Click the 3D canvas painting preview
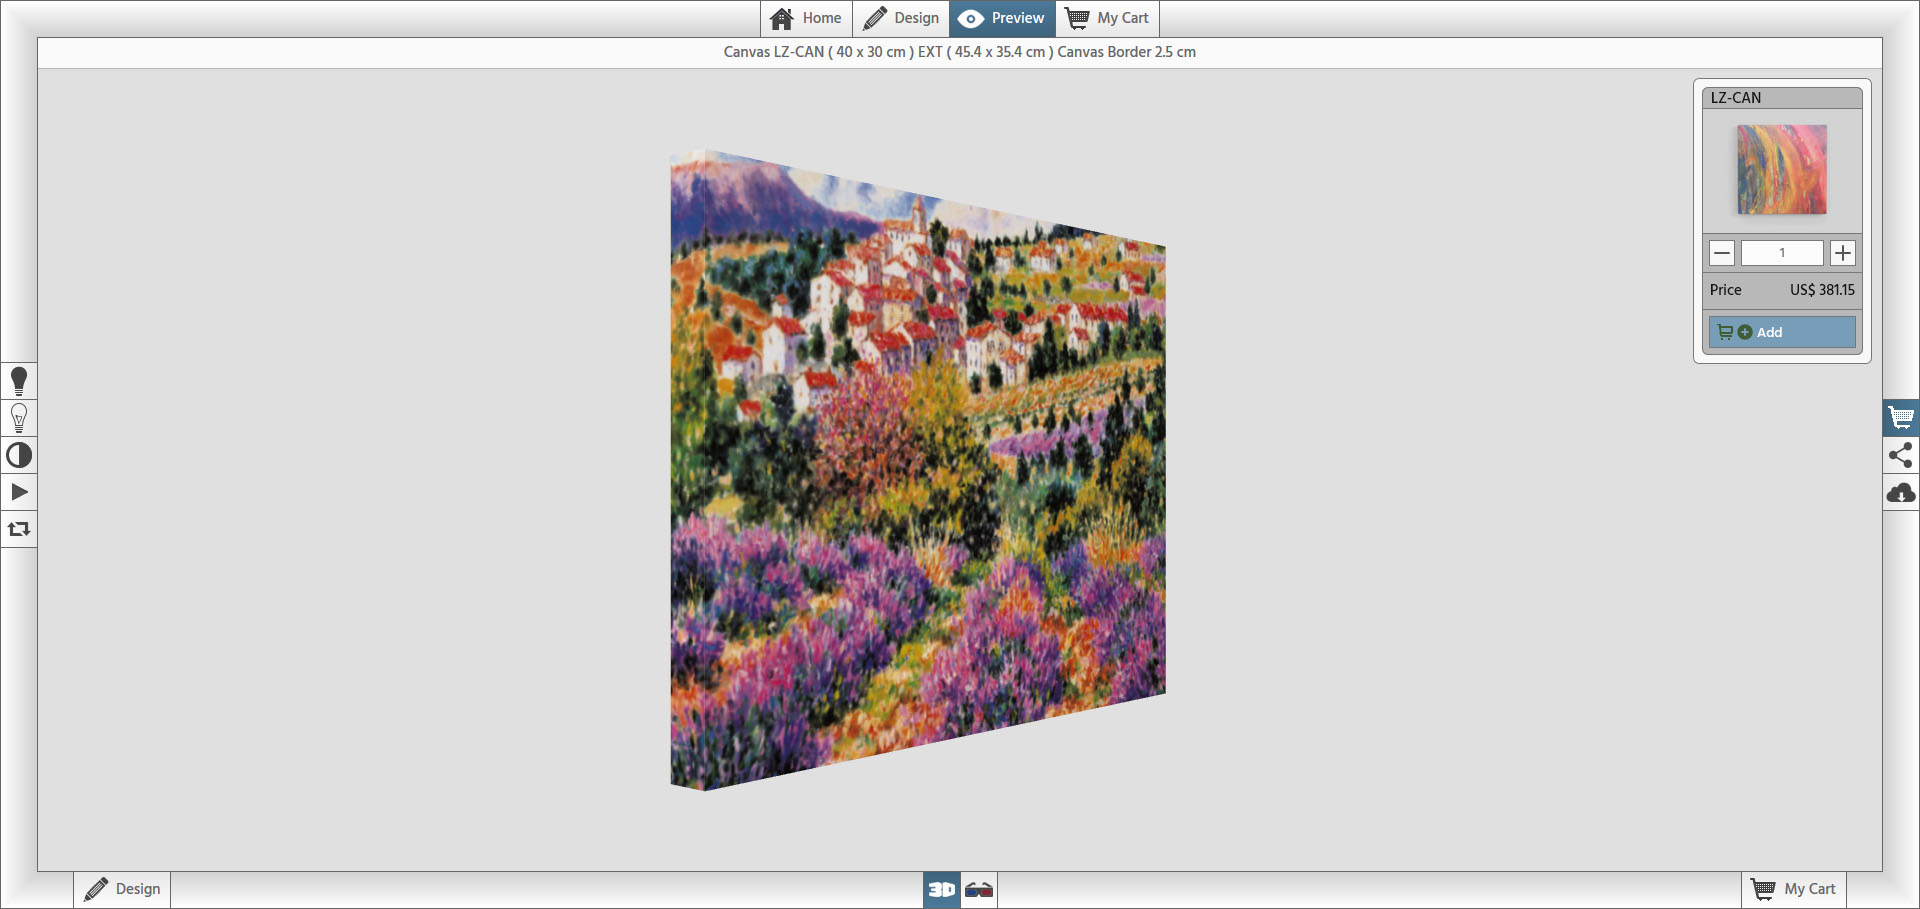 click(x=917, y=470)
